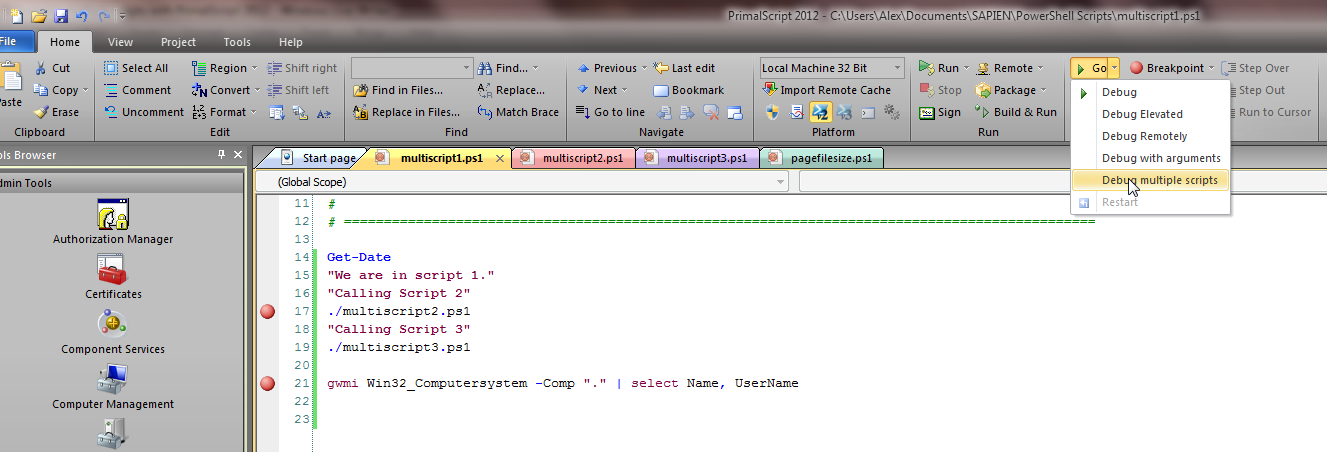The image size is (1327, 452).
Task: Switch to multiscript2.ps1 tab
Action: coord(575,158)
